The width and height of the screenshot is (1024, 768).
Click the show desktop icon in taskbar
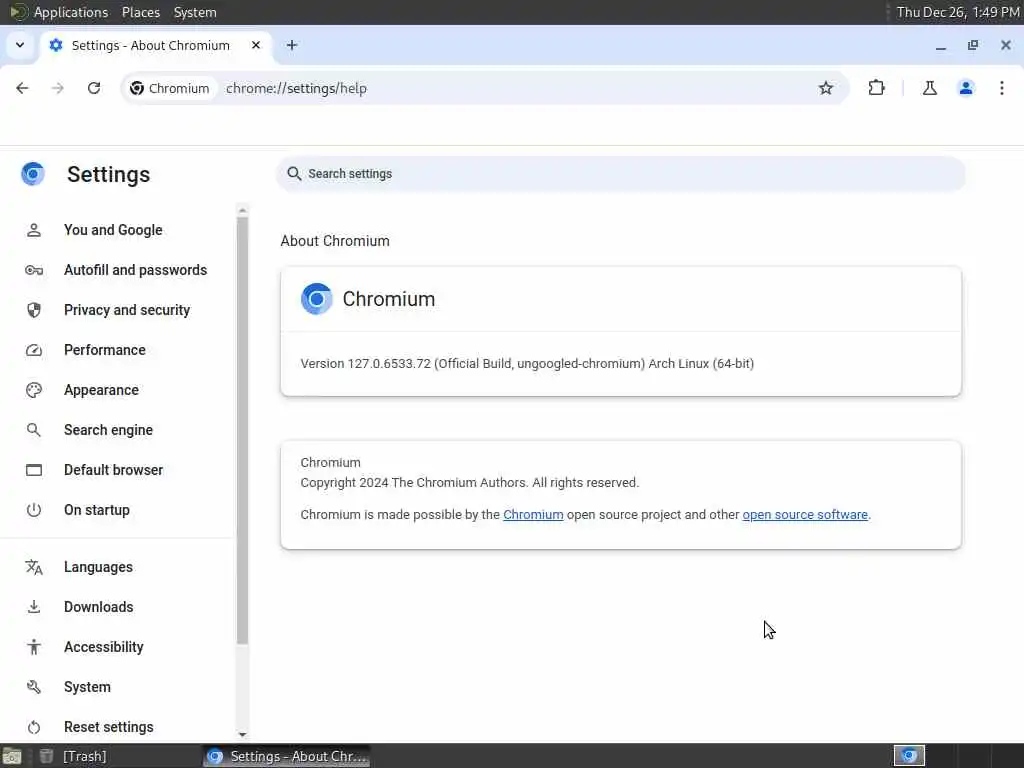[12, 756]
